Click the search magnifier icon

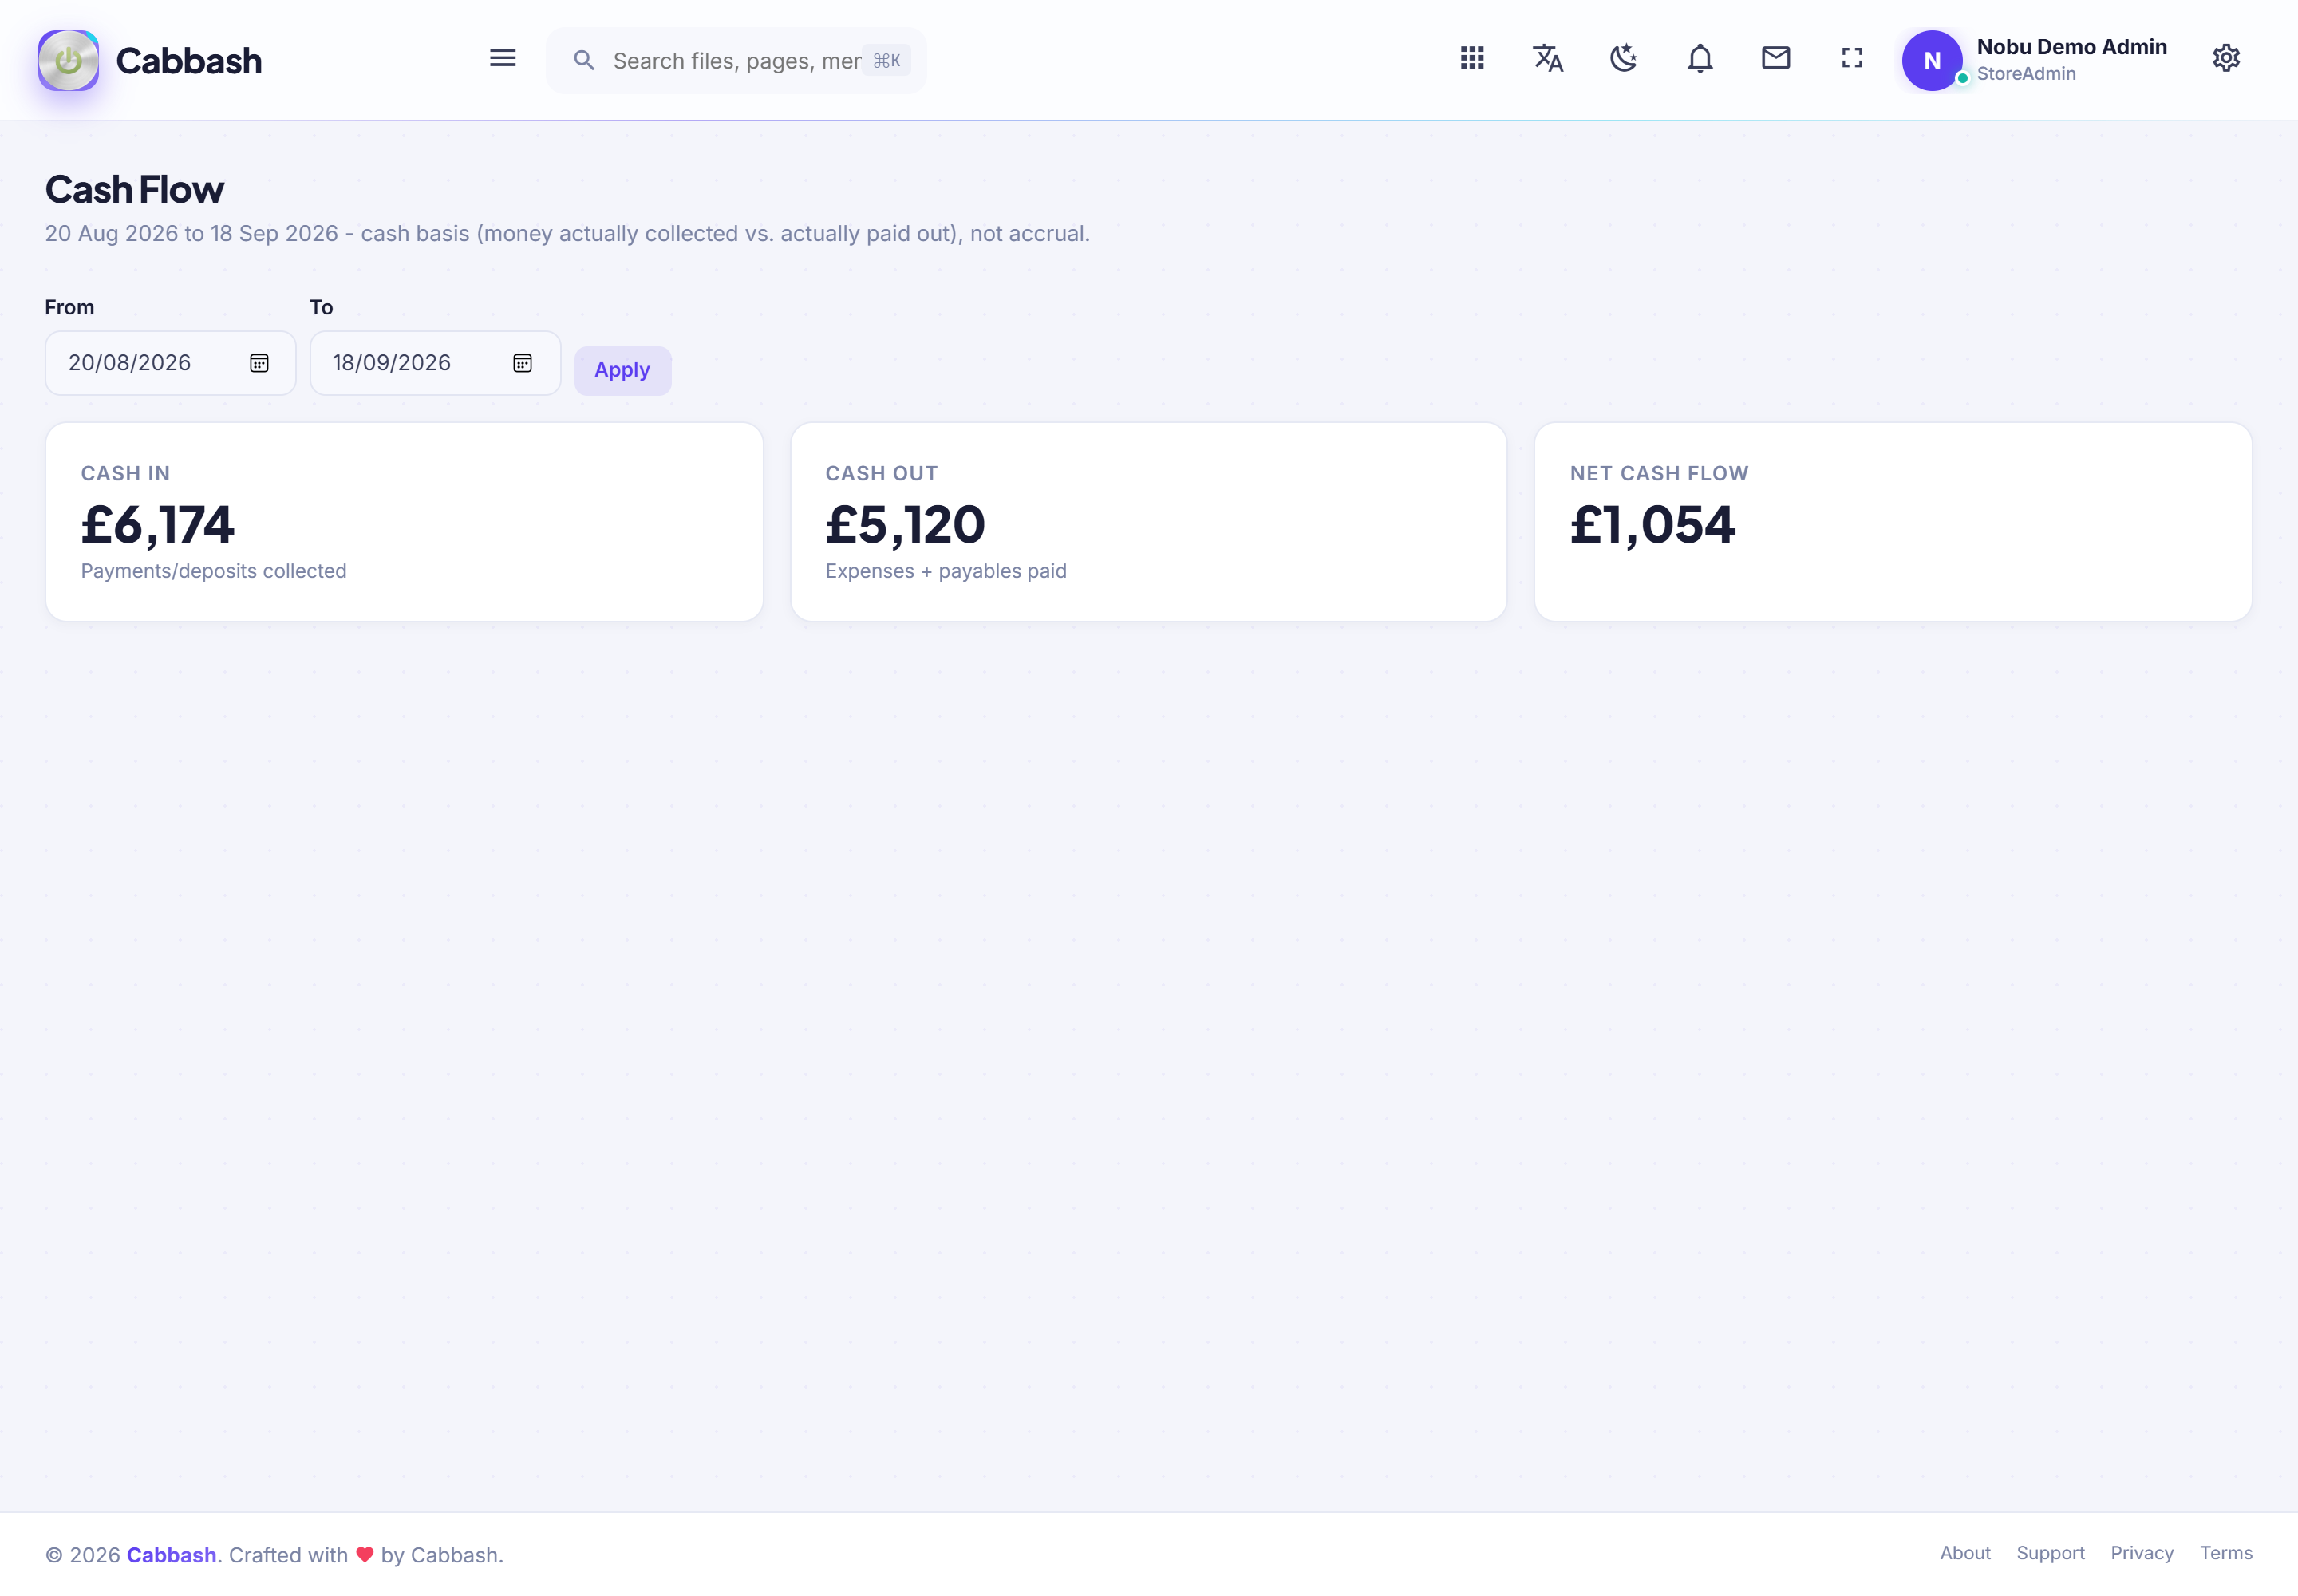click(x=584, y=61)
